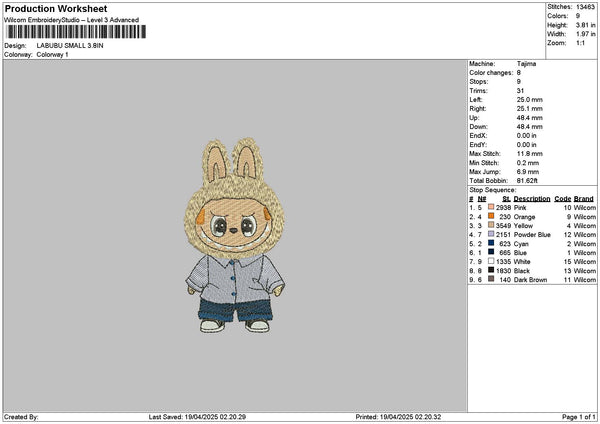600x424 pixels.
Task: Choose the Dark Brown color swatch
Action: tap(491, 279)
